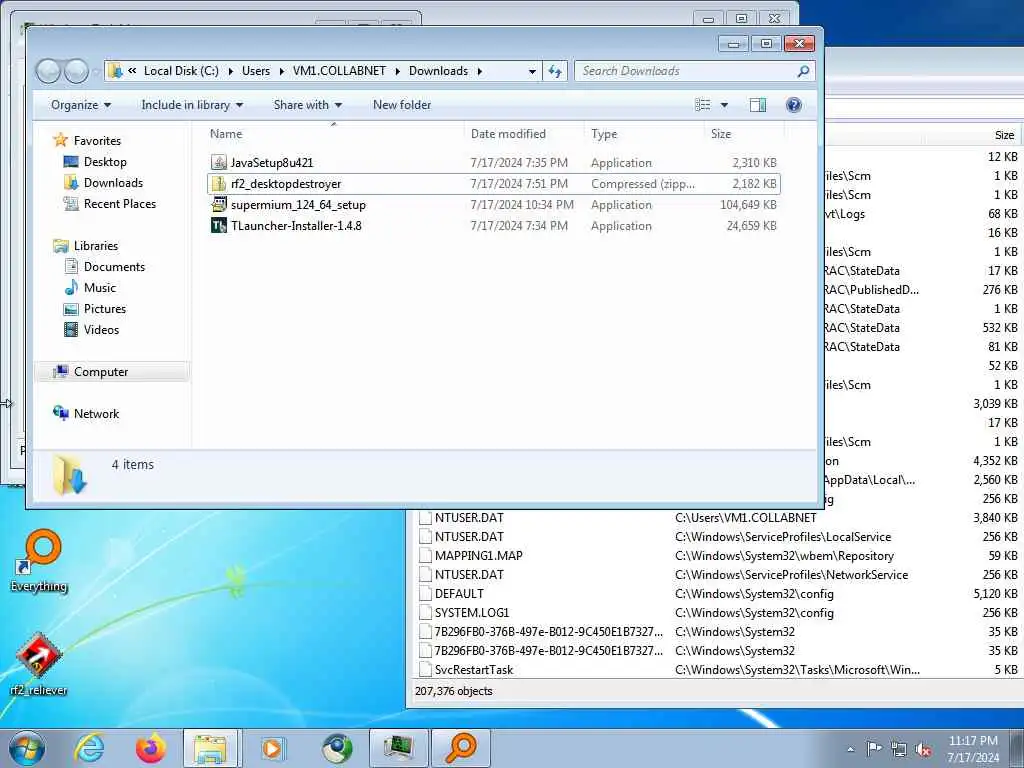Launch Internet Explorer from taskbar
Viewport: 1024px width, 768px height.
89,748
